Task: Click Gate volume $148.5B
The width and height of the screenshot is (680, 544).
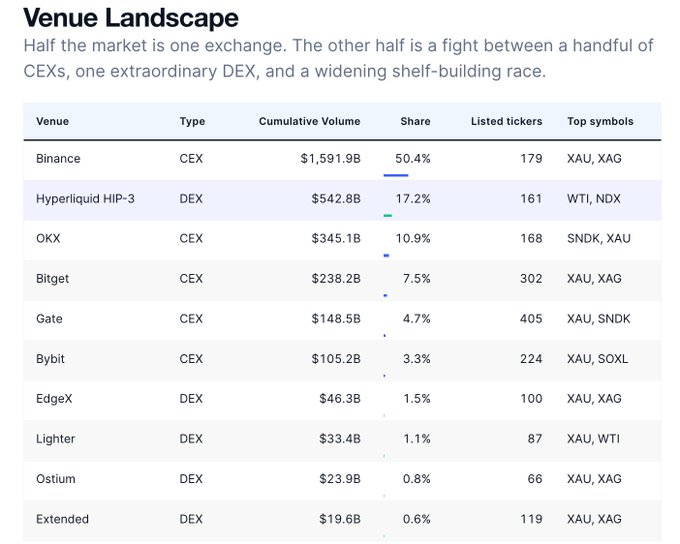Action: (x=336, y=319)
